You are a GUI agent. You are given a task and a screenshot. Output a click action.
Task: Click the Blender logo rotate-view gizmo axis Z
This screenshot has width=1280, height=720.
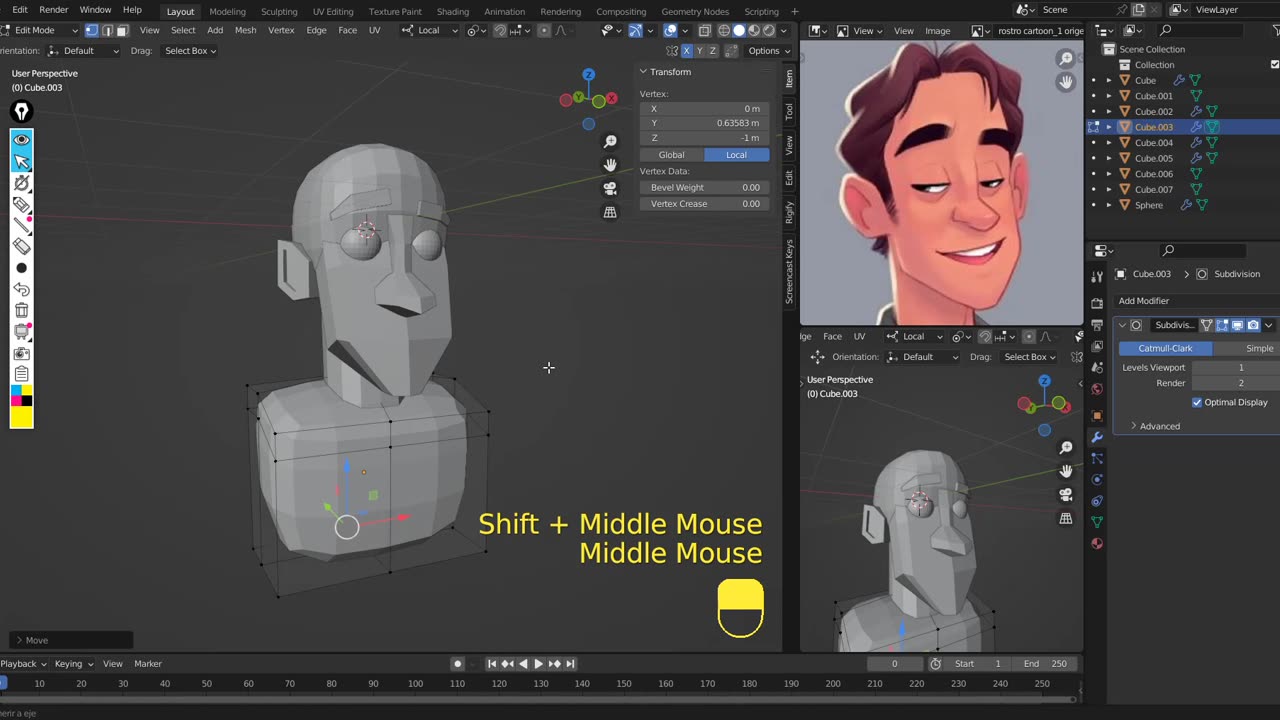coord(589,75)
